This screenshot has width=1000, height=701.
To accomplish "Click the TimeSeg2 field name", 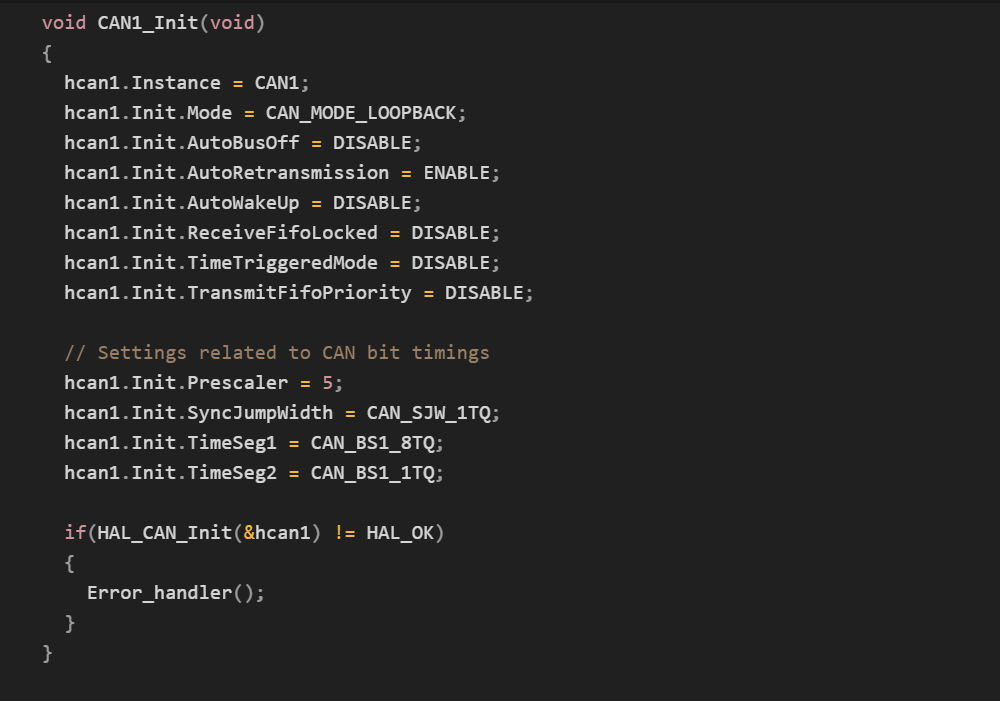I will pyautogui.click(x=232, y=472).
